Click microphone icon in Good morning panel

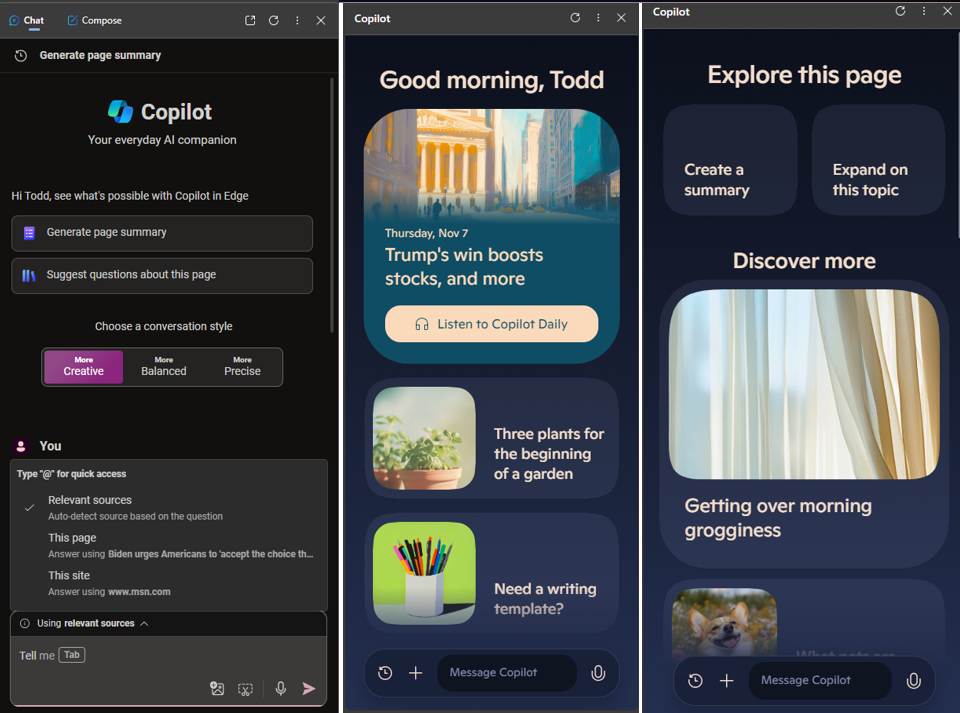coord(598,673)
